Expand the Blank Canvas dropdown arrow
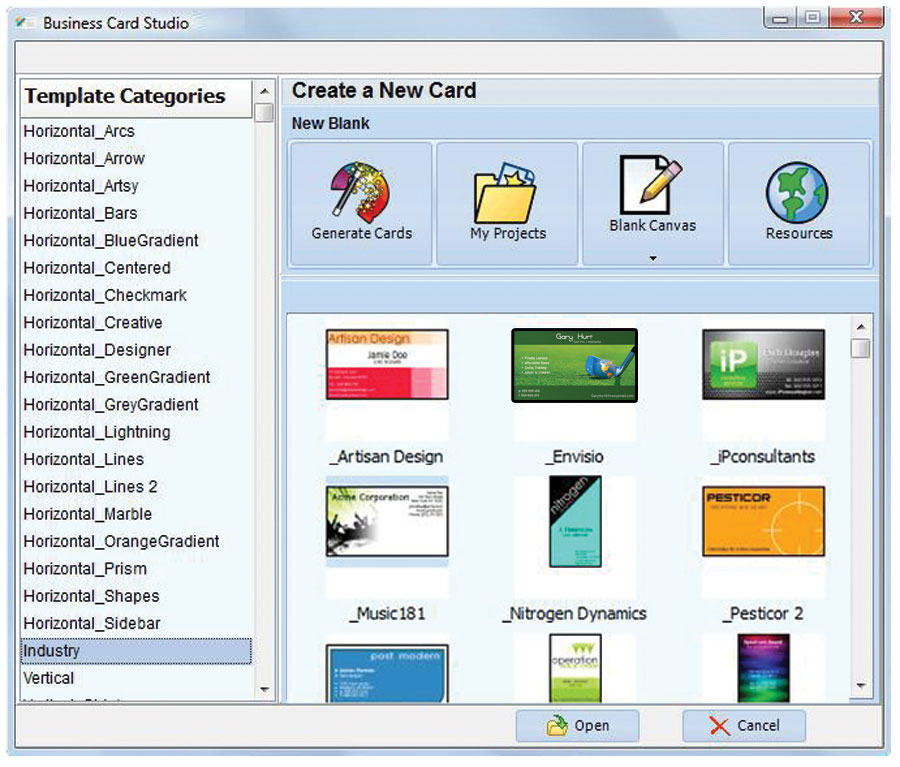 [x=653, y=258]
